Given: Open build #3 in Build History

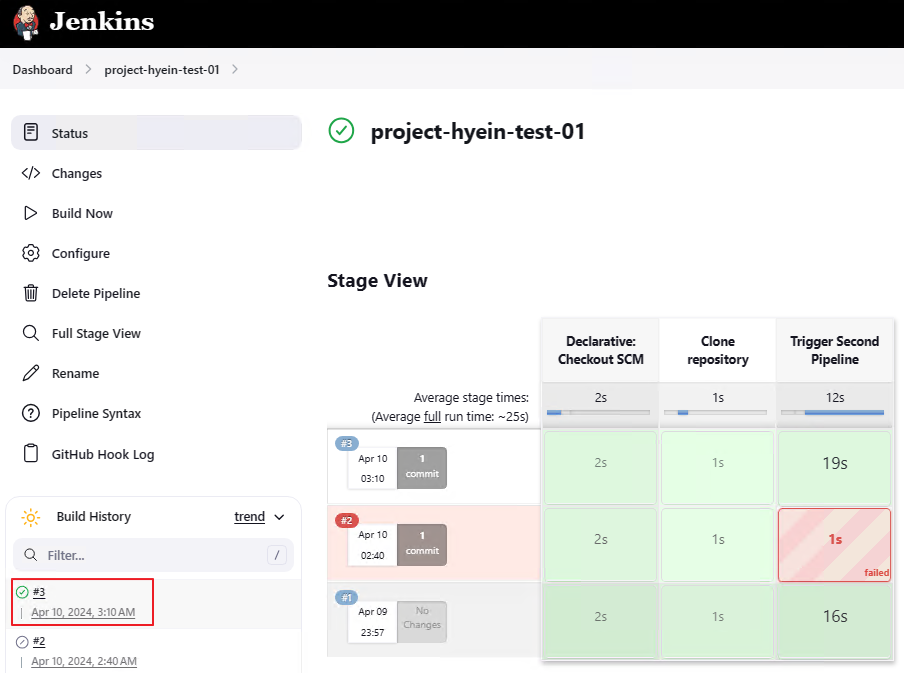Looking at the screenshot, I should (x=39, y=592).
